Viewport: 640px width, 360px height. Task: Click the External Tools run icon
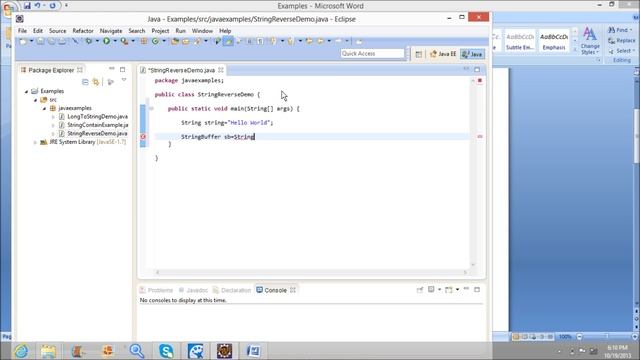pos(124,41)
